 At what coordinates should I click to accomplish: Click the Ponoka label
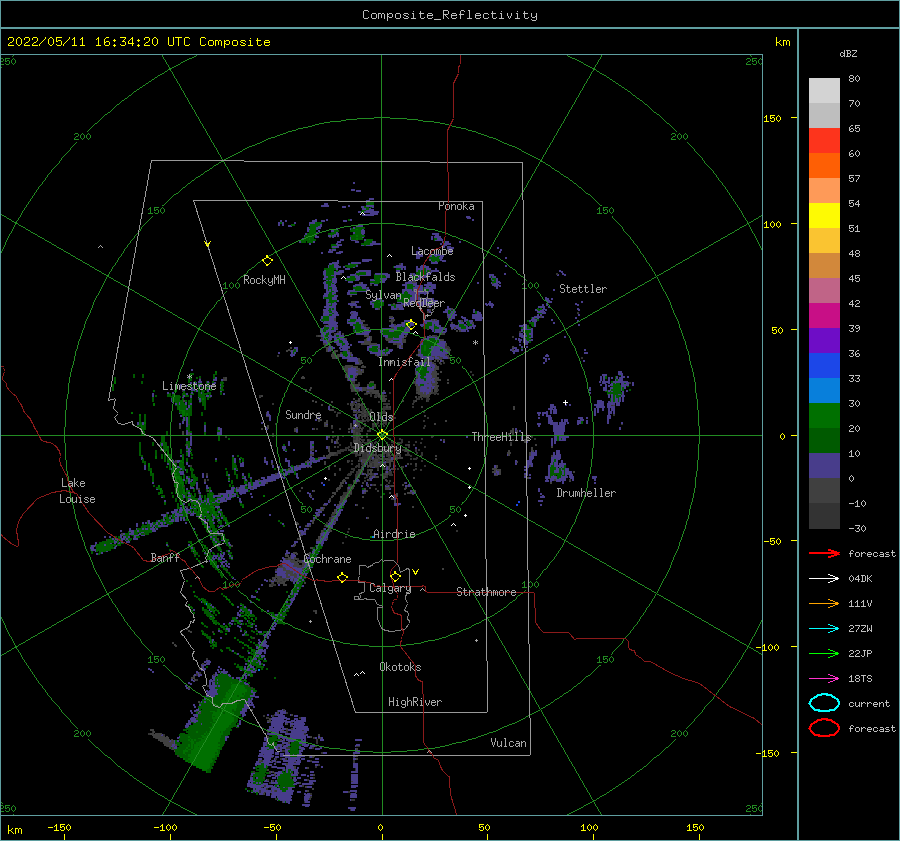(456, 206)
